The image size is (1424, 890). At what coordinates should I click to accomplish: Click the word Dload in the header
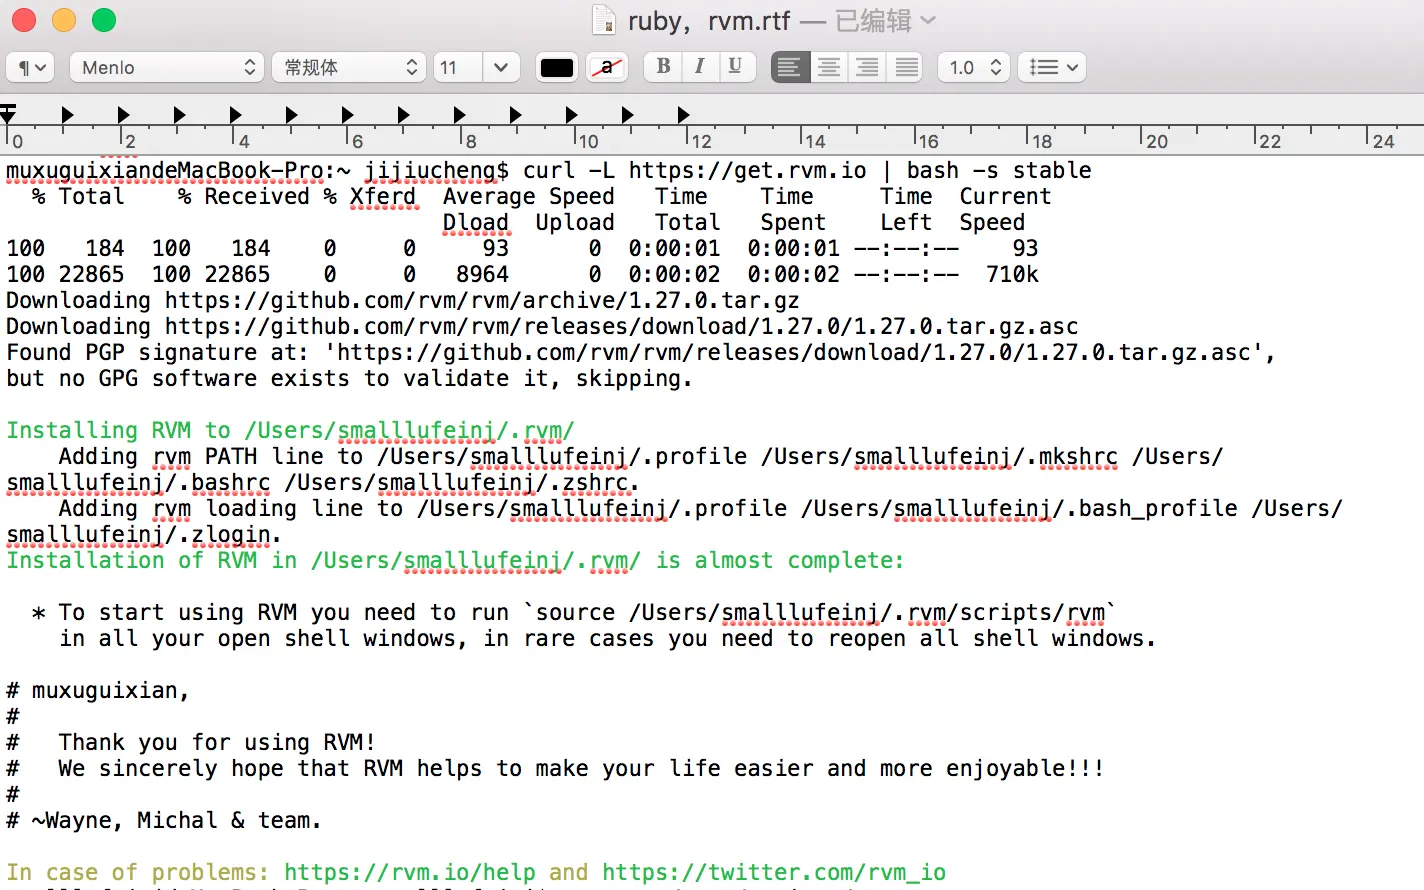pyautogui.click(x=476, y=222)
